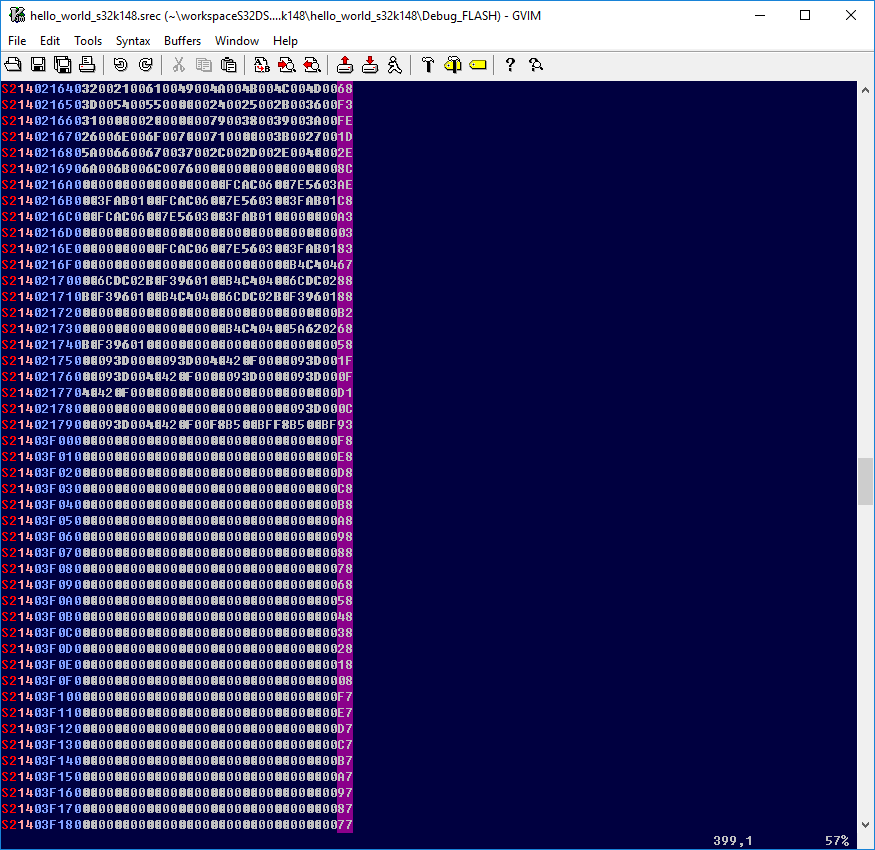Viewport: 875px width, 850px height.
Task: Run a Vim script icon
Action: tap(395, 65)
